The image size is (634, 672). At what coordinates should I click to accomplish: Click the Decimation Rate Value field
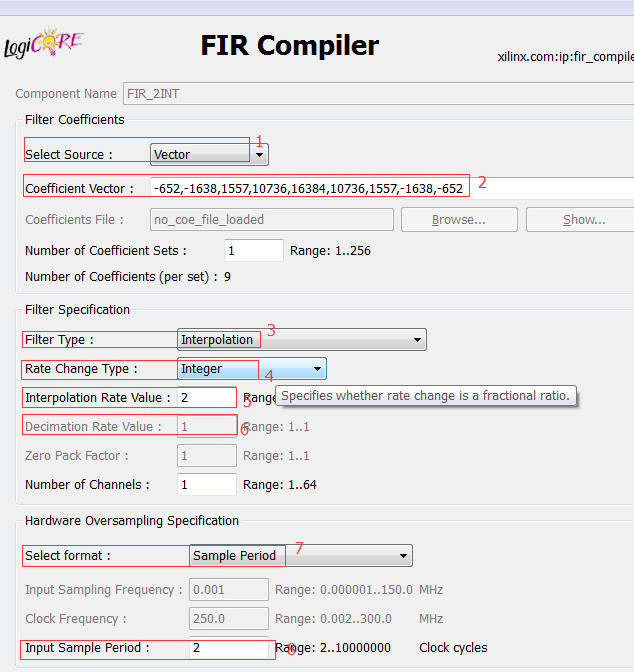tap(207, 426)
